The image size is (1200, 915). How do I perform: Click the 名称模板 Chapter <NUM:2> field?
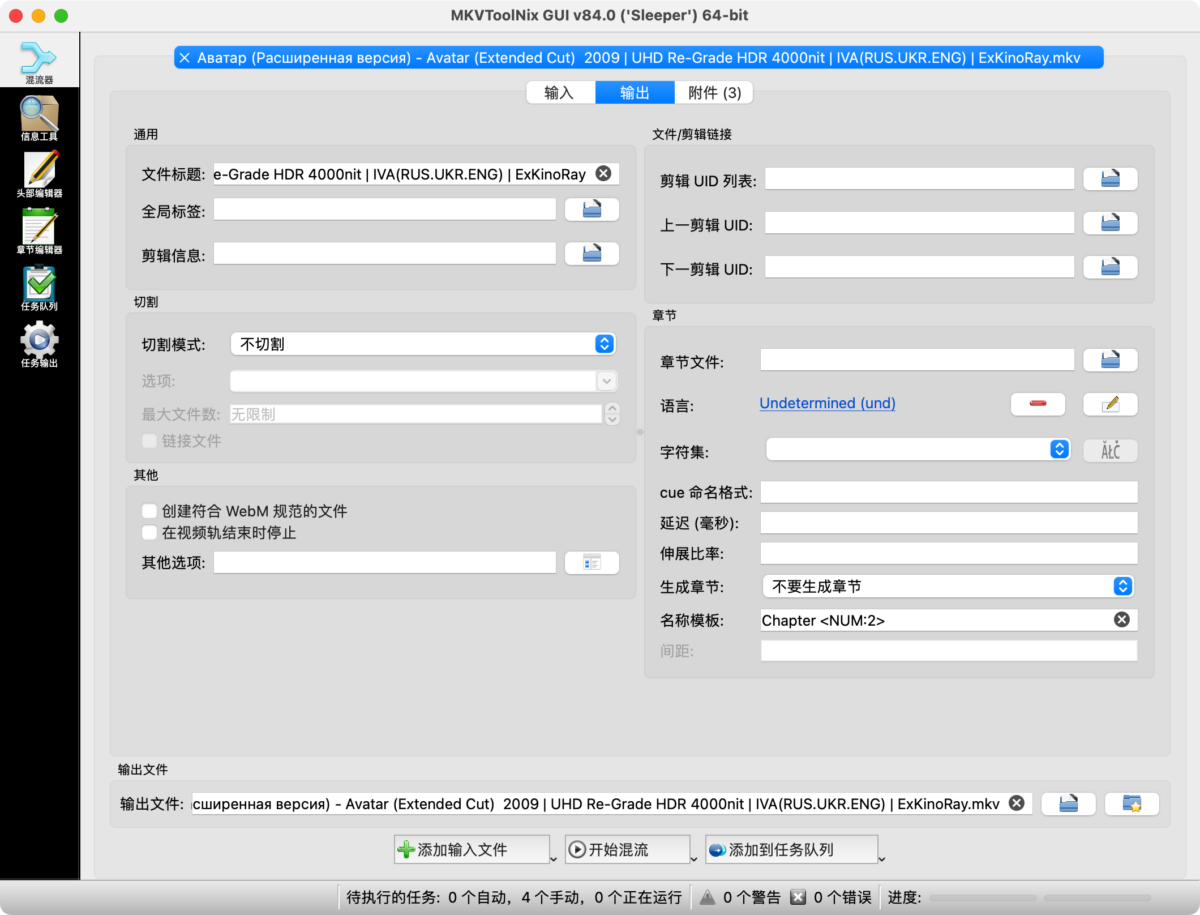tap(949, 620)
